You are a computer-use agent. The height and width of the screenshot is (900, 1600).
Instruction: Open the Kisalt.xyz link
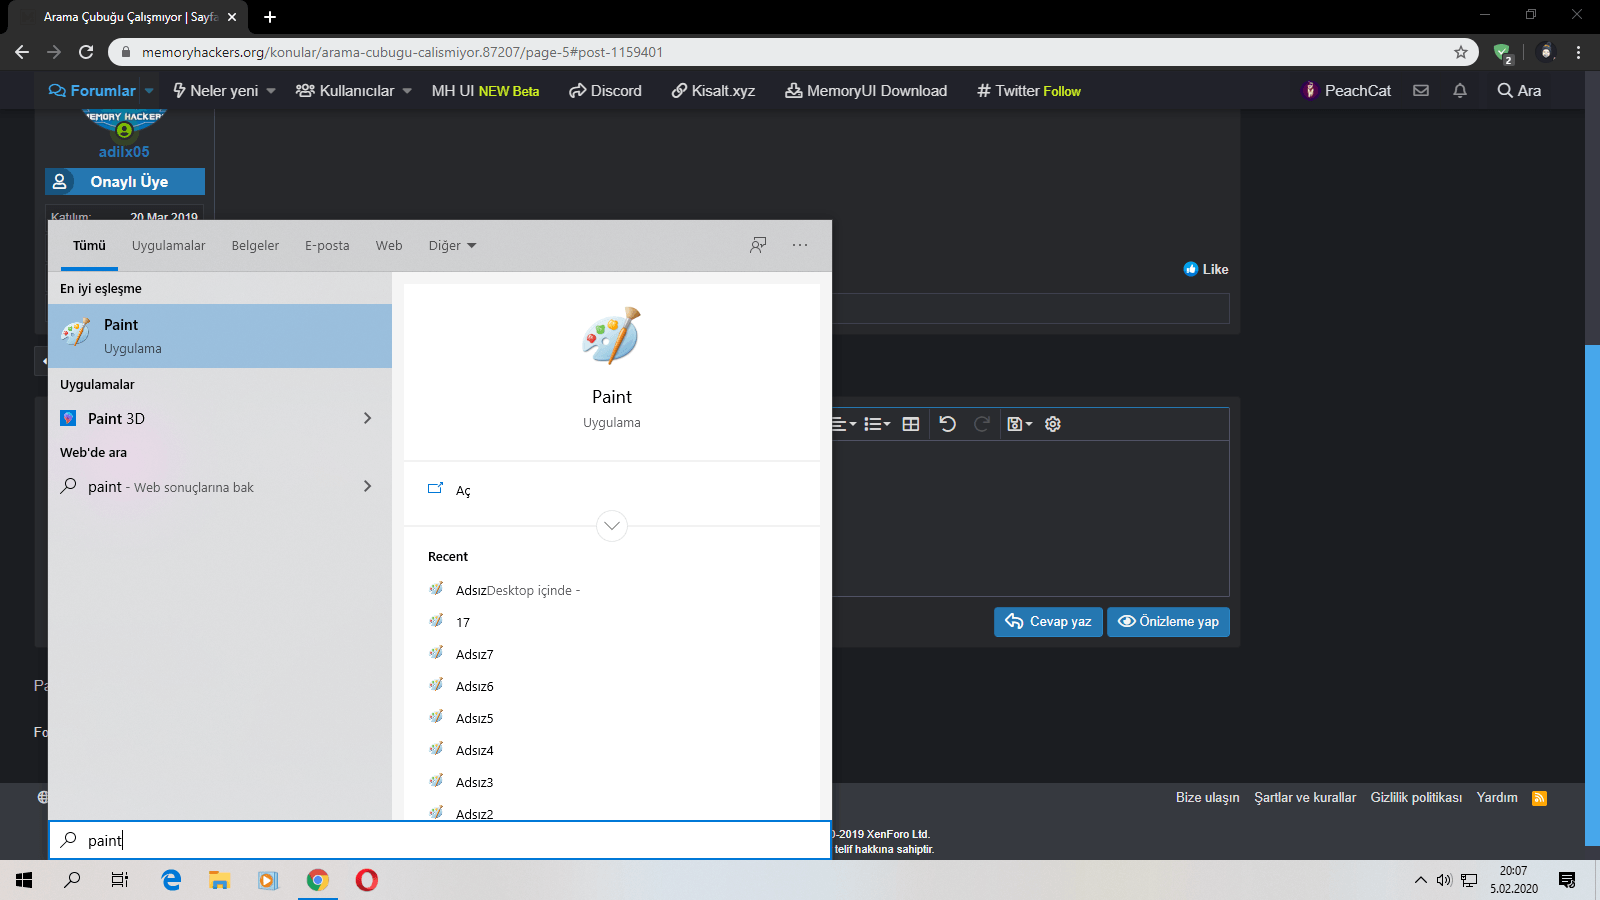pos(713,91)
